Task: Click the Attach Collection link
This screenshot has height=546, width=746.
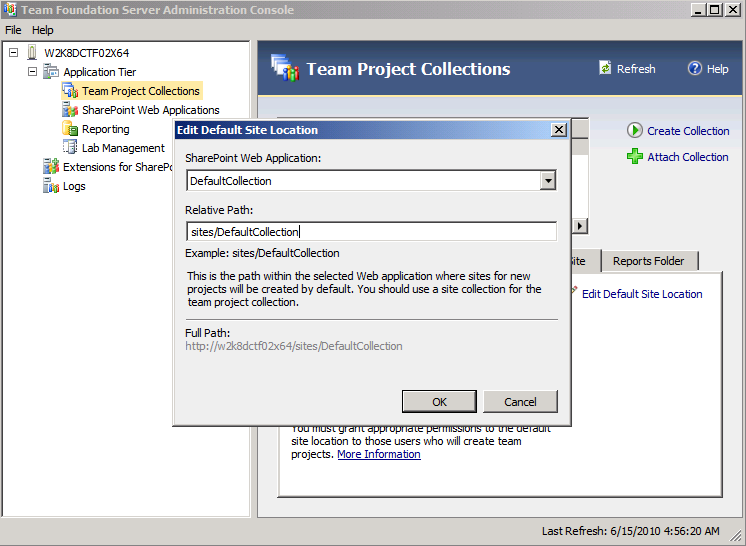Action: [x=687, y=157]
